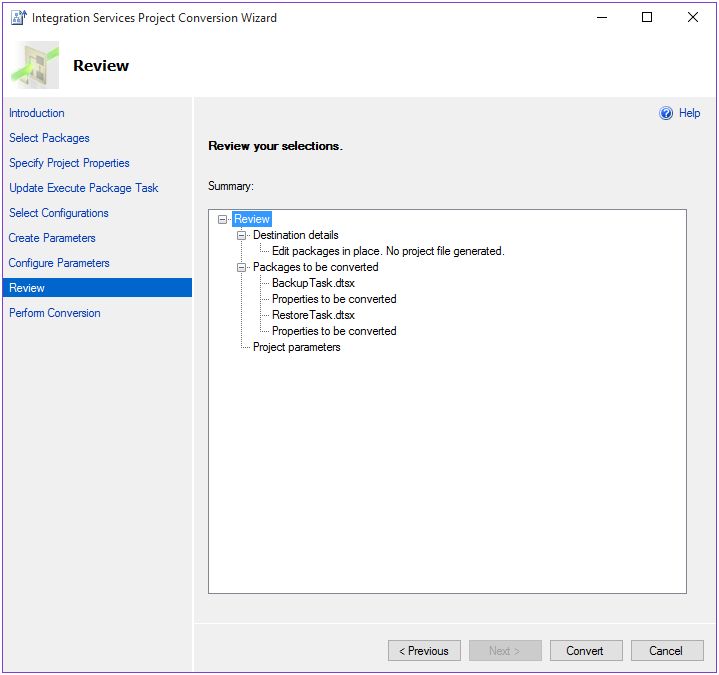Click the blue Help question mark icon
Viewport: 719px width, 675px height.
tap(666, 113)
